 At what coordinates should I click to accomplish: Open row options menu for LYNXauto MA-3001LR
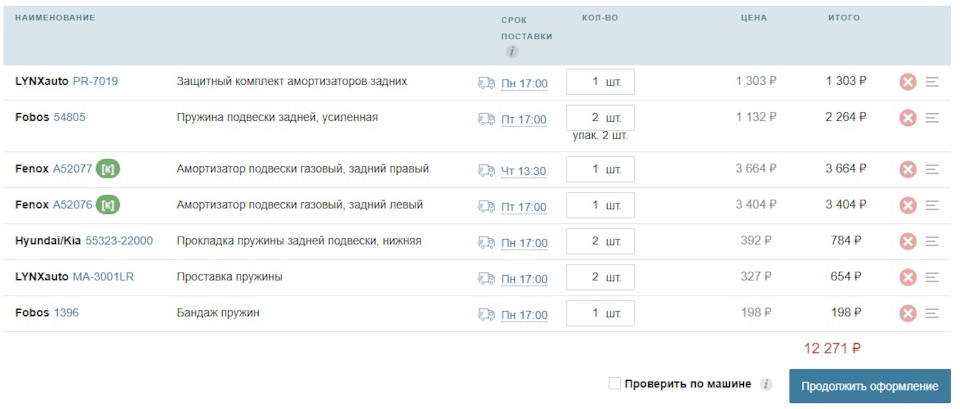(x=932, y=277)
